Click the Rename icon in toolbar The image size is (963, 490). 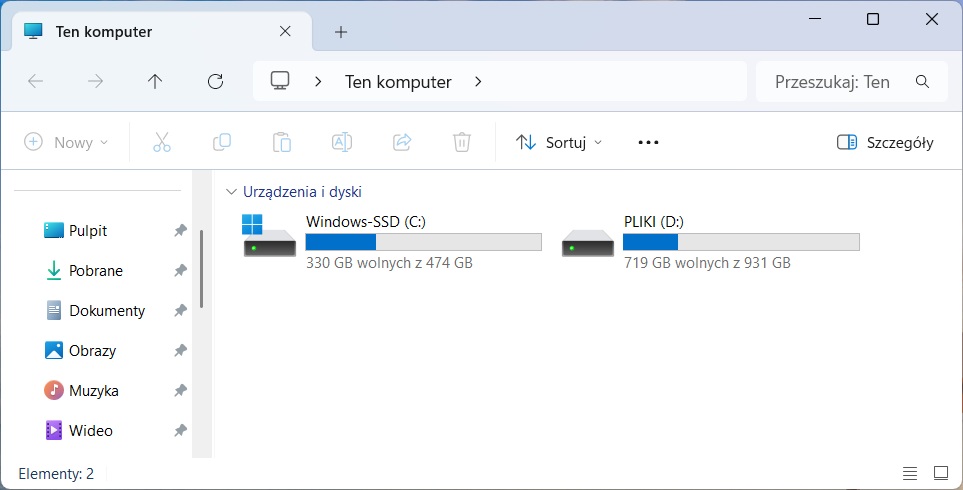coord(342,142)
